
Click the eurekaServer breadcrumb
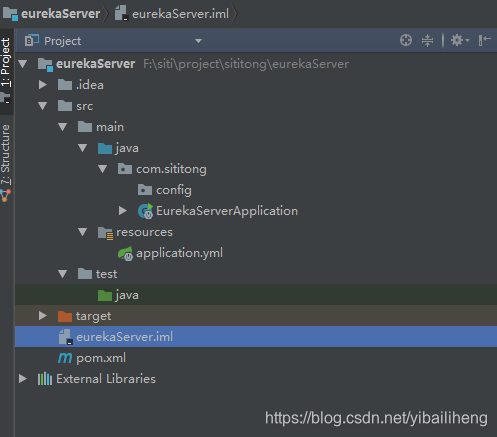click(61, 14)
